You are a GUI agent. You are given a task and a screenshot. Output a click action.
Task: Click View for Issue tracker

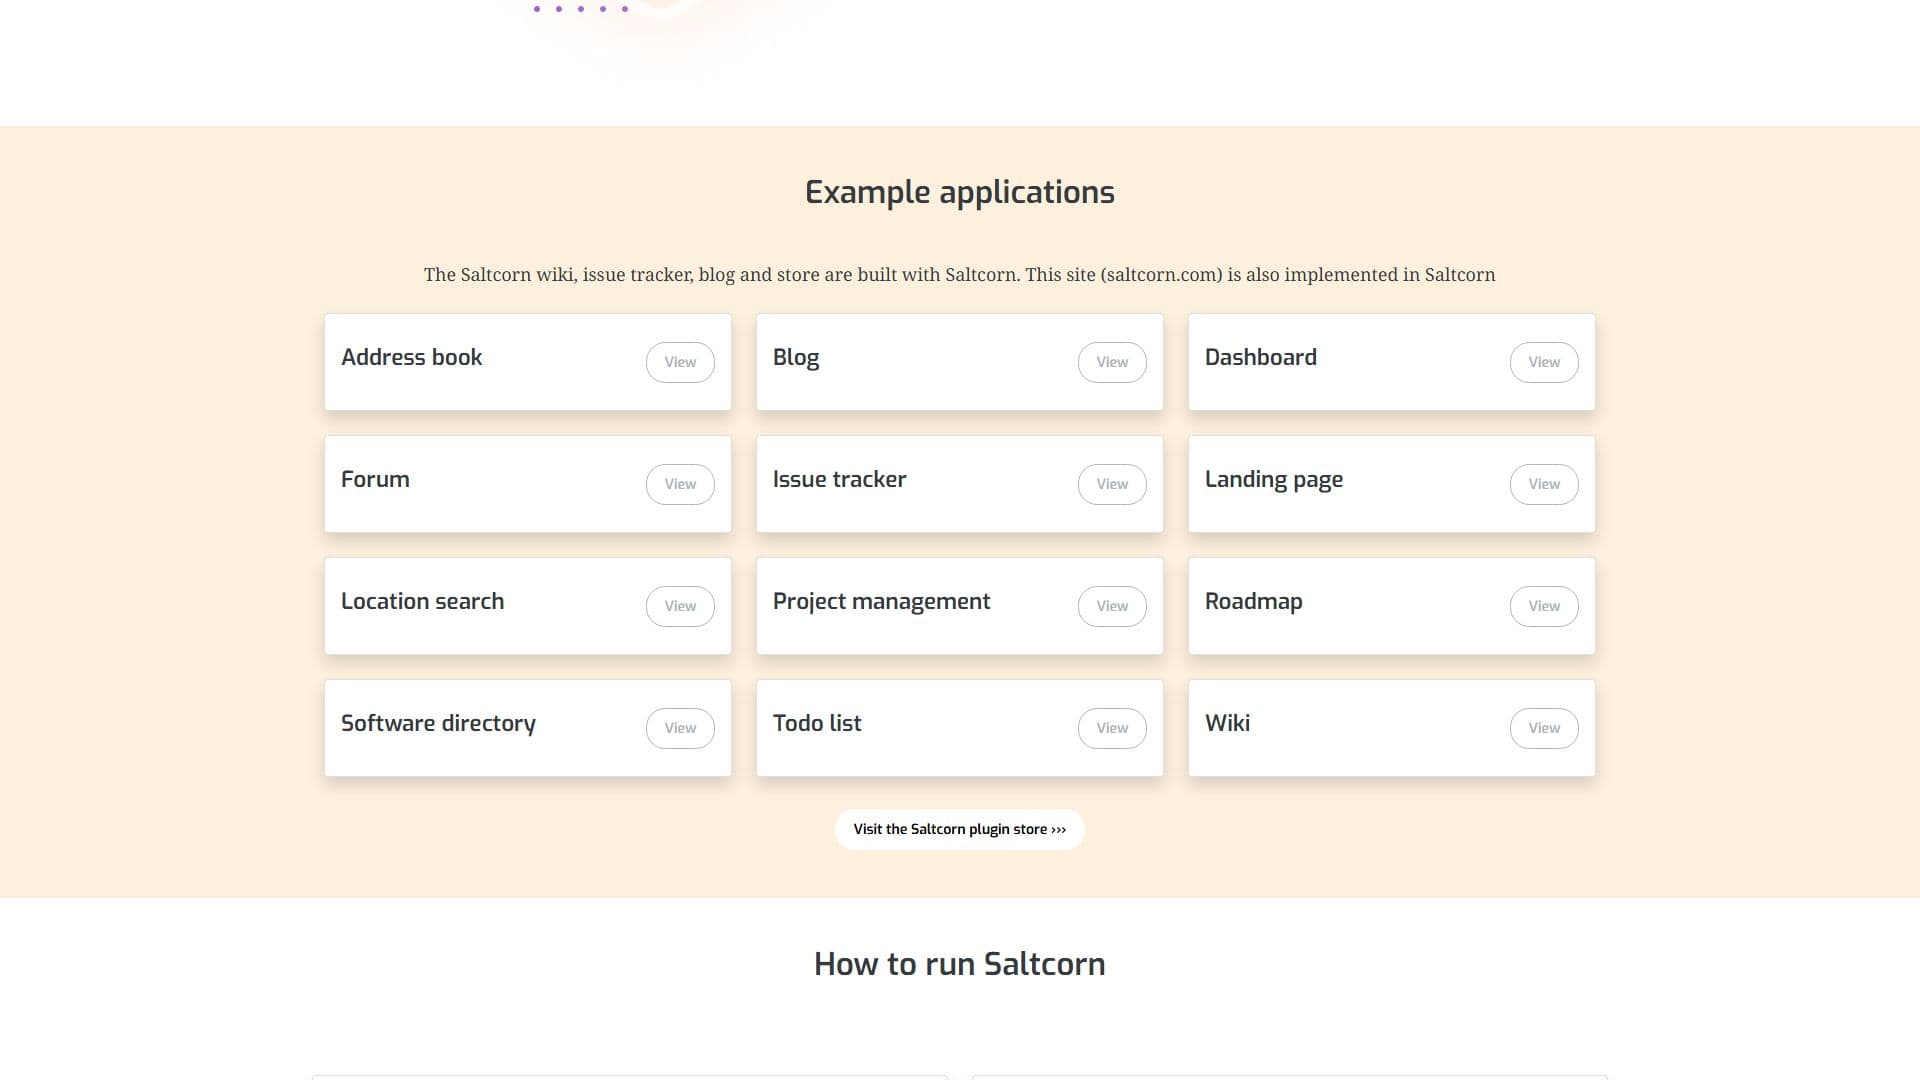pyautogui.click(x=1112, y=484)
